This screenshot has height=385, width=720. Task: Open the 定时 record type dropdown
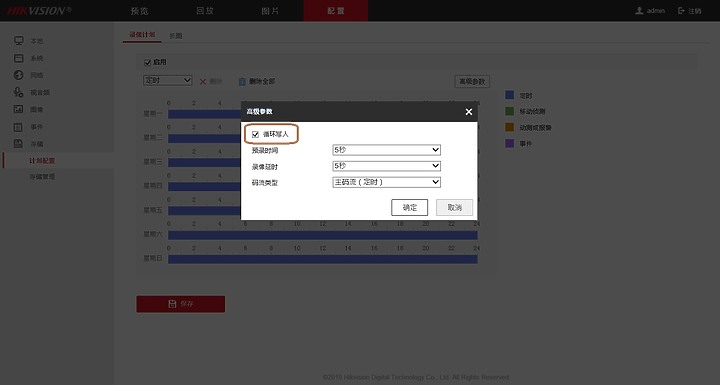pos(167,80)
